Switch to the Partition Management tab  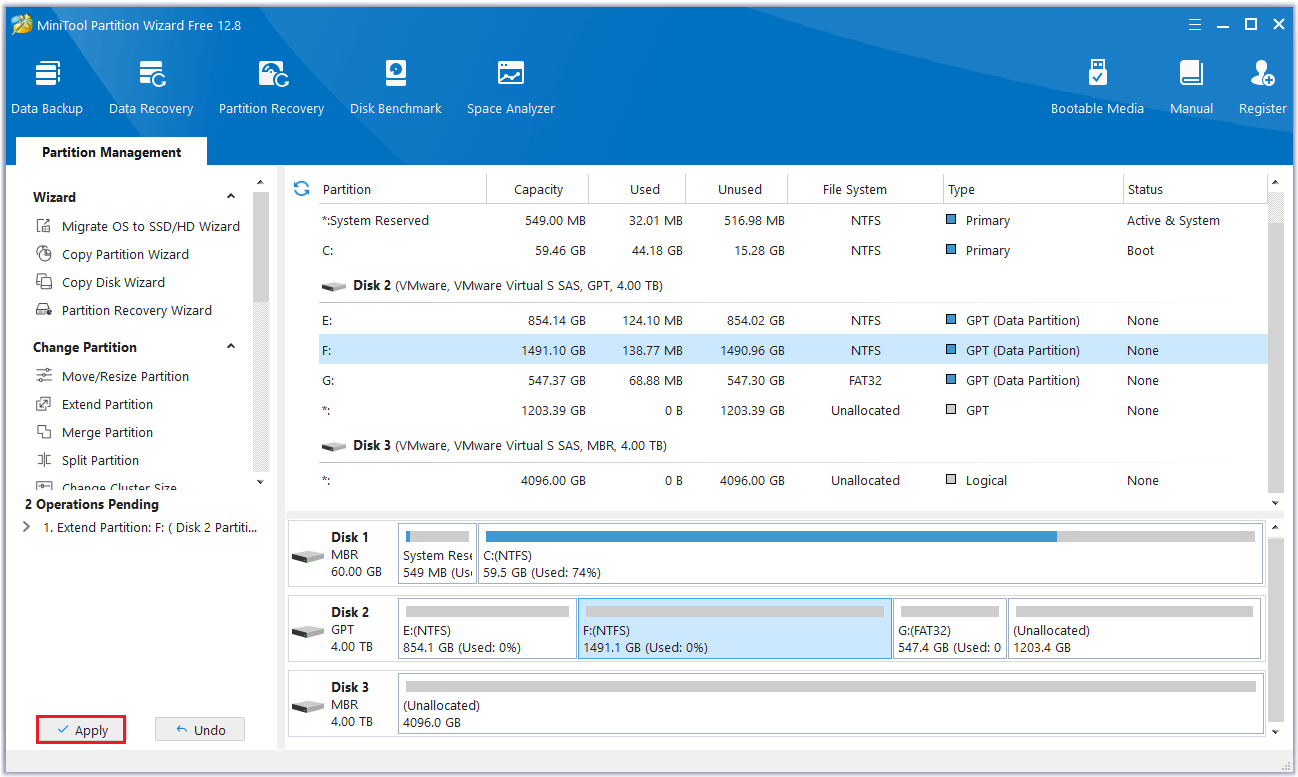point(111,152)
